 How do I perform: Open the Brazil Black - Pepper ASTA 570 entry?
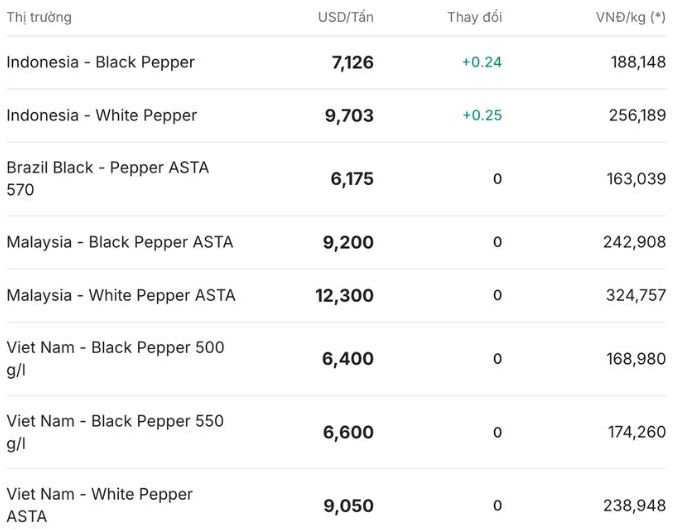coord(107,178)
